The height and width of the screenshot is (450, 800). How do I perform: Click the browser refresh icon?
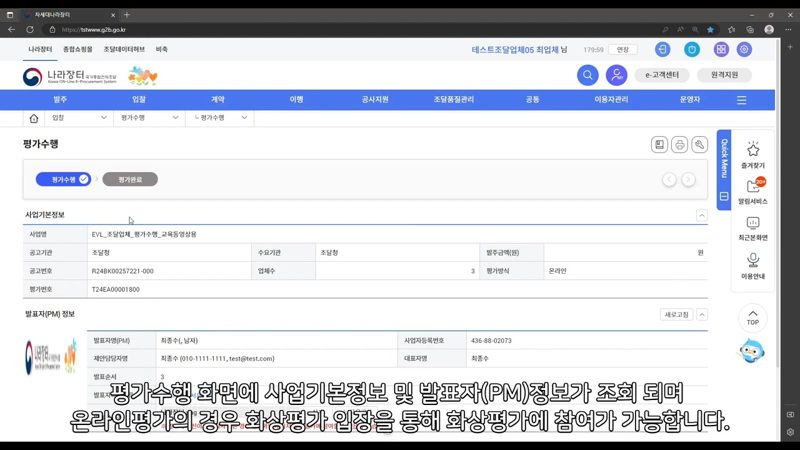pos(30,30)
